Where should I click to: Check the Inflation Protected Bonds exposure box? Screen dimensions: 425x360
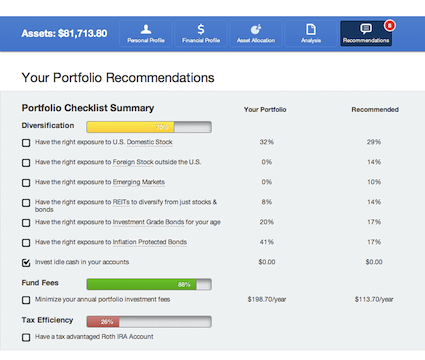pyautogui.click(x=26, y=243)
